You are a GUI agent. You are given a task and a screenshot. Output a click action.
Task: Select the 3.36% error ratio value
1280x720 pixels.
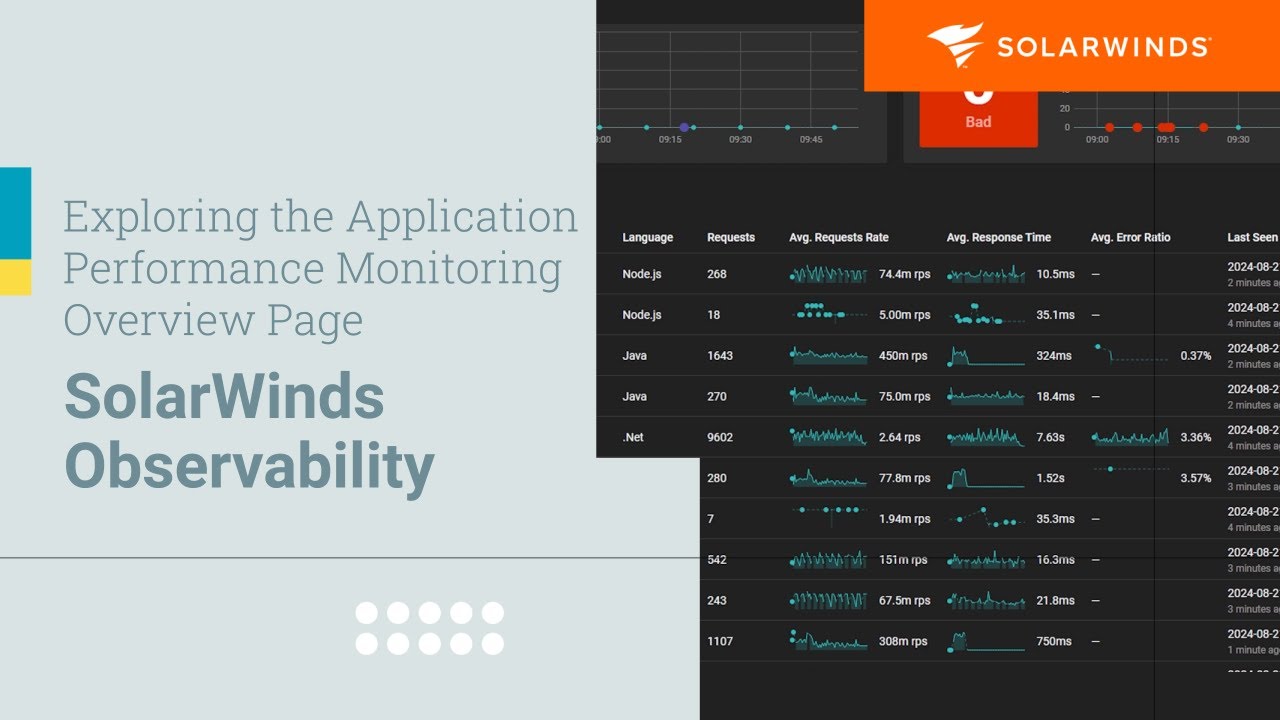tap(1196, 438)
